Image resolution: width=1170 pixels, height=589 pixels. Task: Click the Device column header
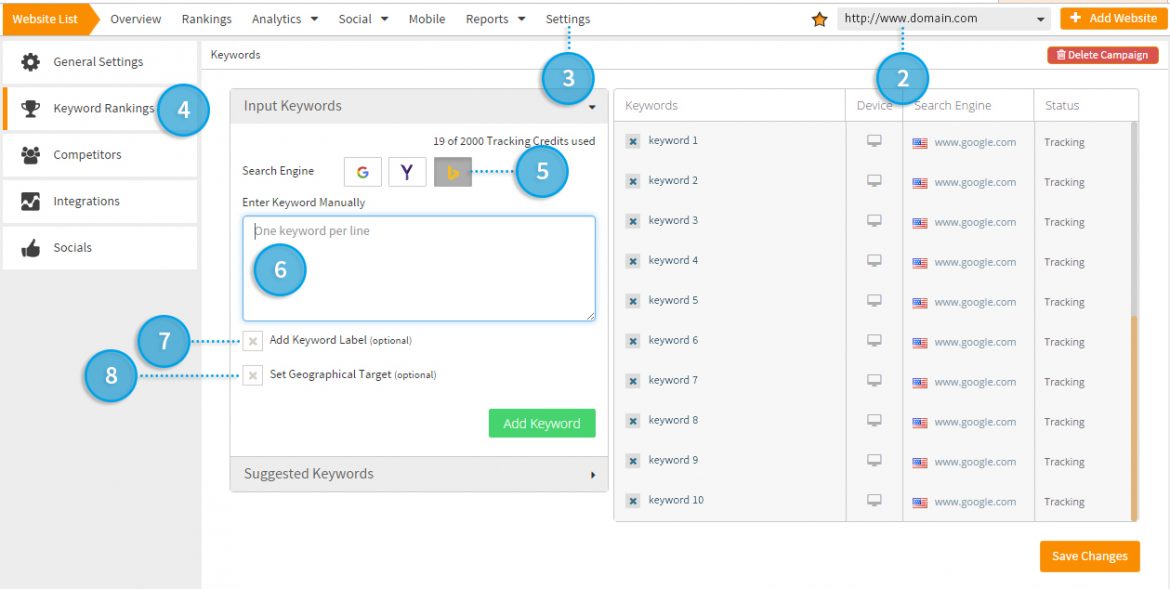pos(875,106)
